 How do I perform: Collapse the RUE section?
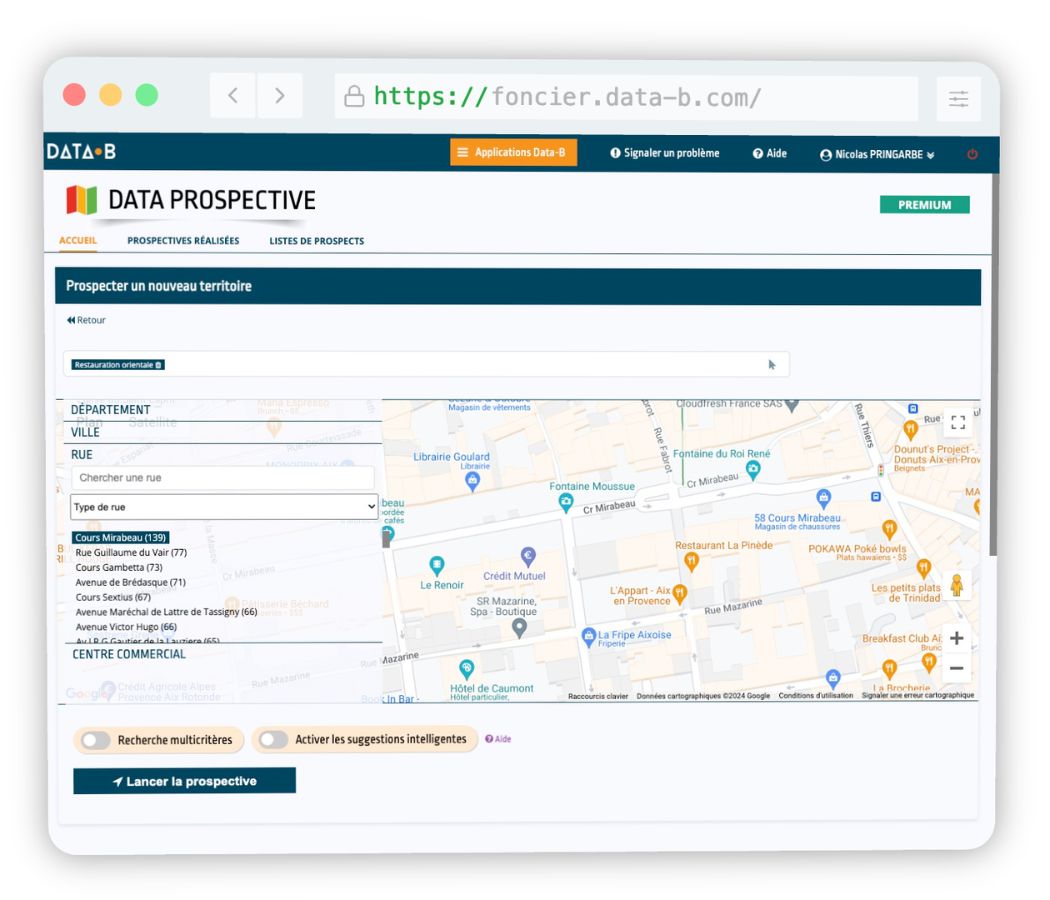[x=82, y=455]
